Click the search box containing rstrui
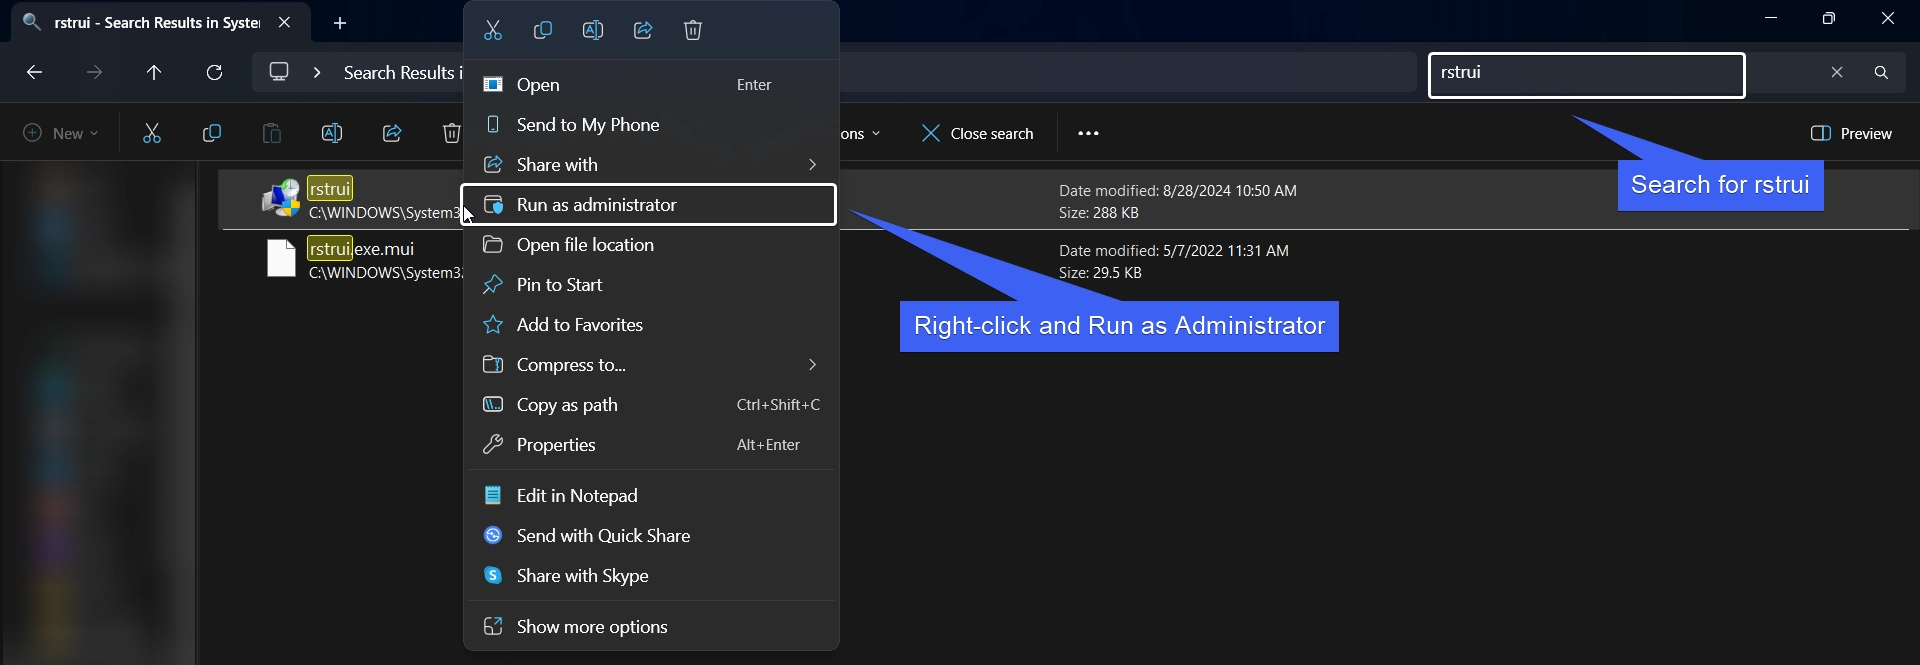The image size is (1920, 665). click(1587, 75)
